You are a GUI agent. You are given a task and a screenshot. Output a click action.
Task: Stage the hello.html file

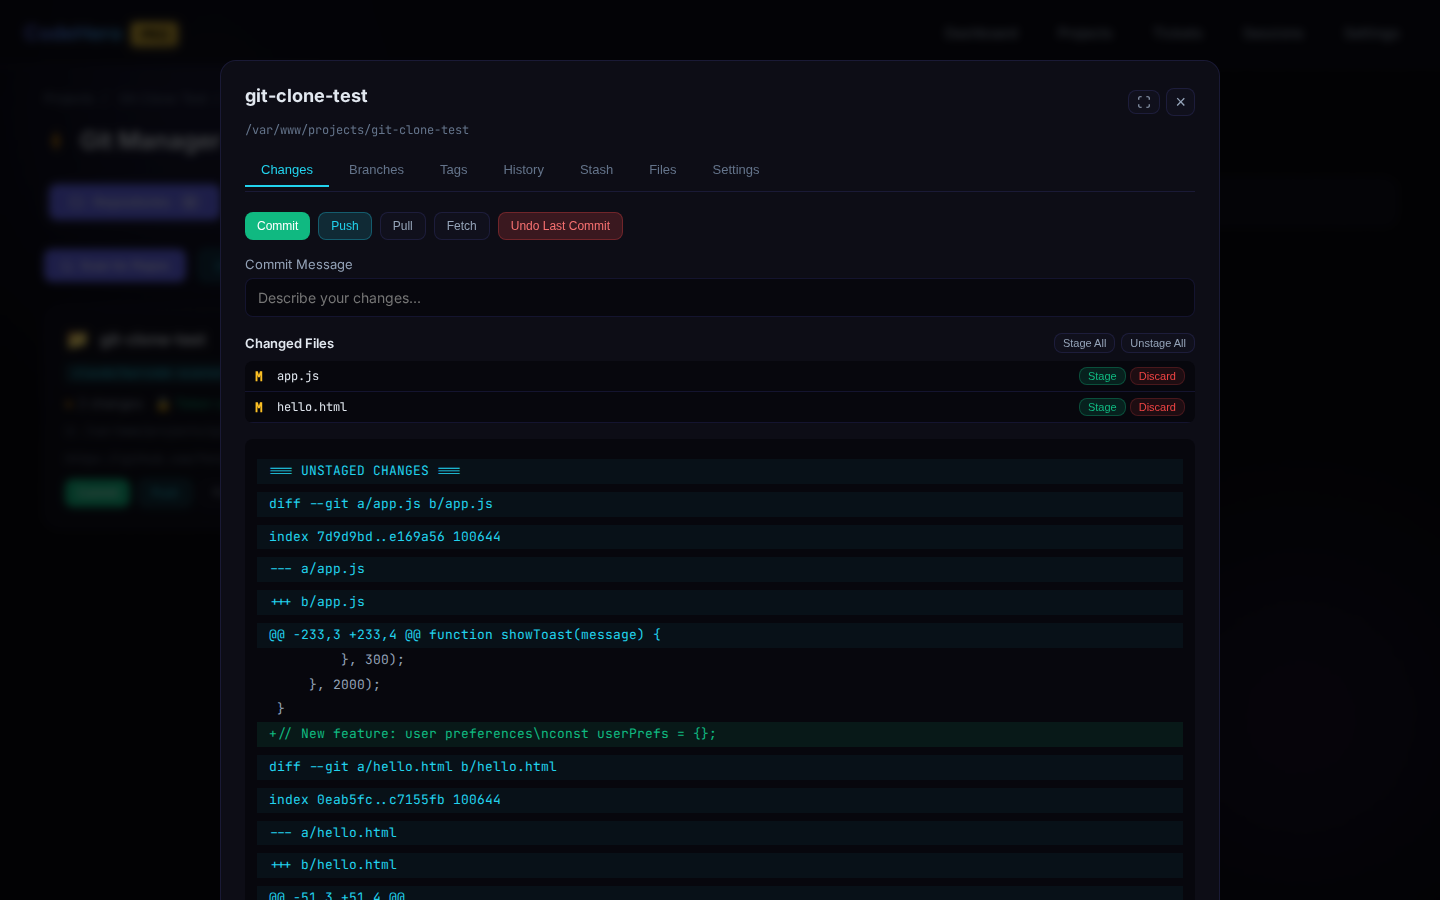(1102, 407)
